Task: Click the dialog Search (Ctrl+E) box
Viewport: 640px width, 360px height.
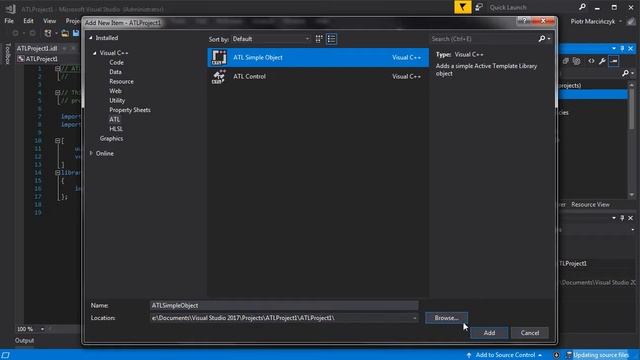Action: (x=484, y=39)
